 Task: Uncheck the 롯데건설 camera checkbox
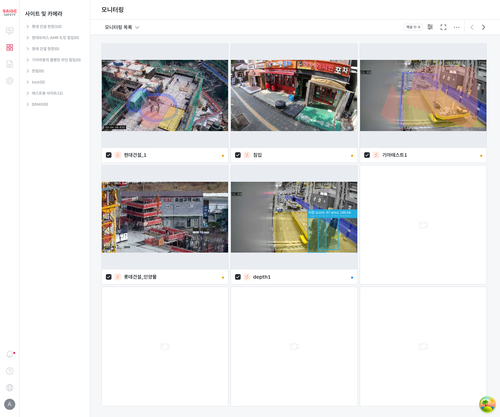[109, 277]
